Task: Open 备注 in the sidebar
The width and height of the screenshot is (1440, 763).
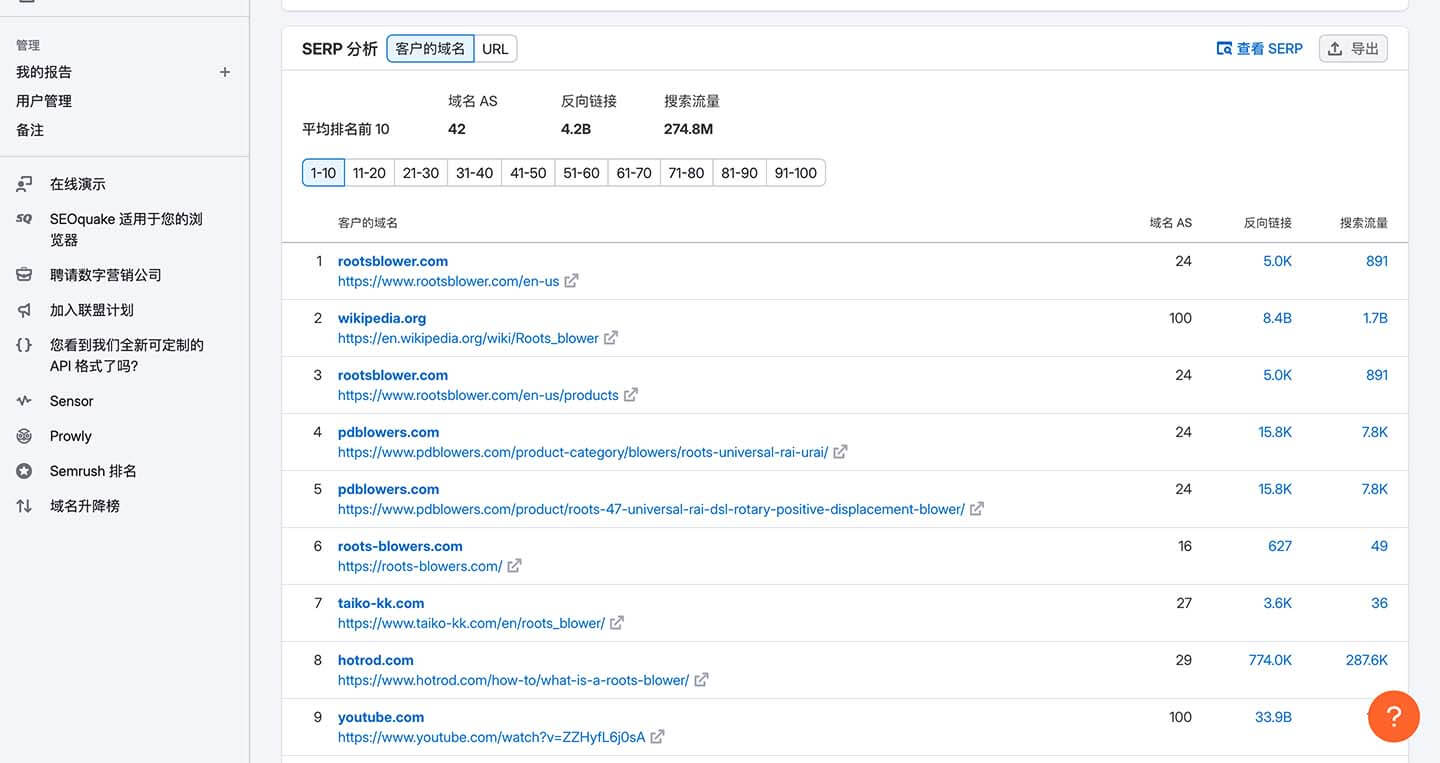Action: (30, 130)
